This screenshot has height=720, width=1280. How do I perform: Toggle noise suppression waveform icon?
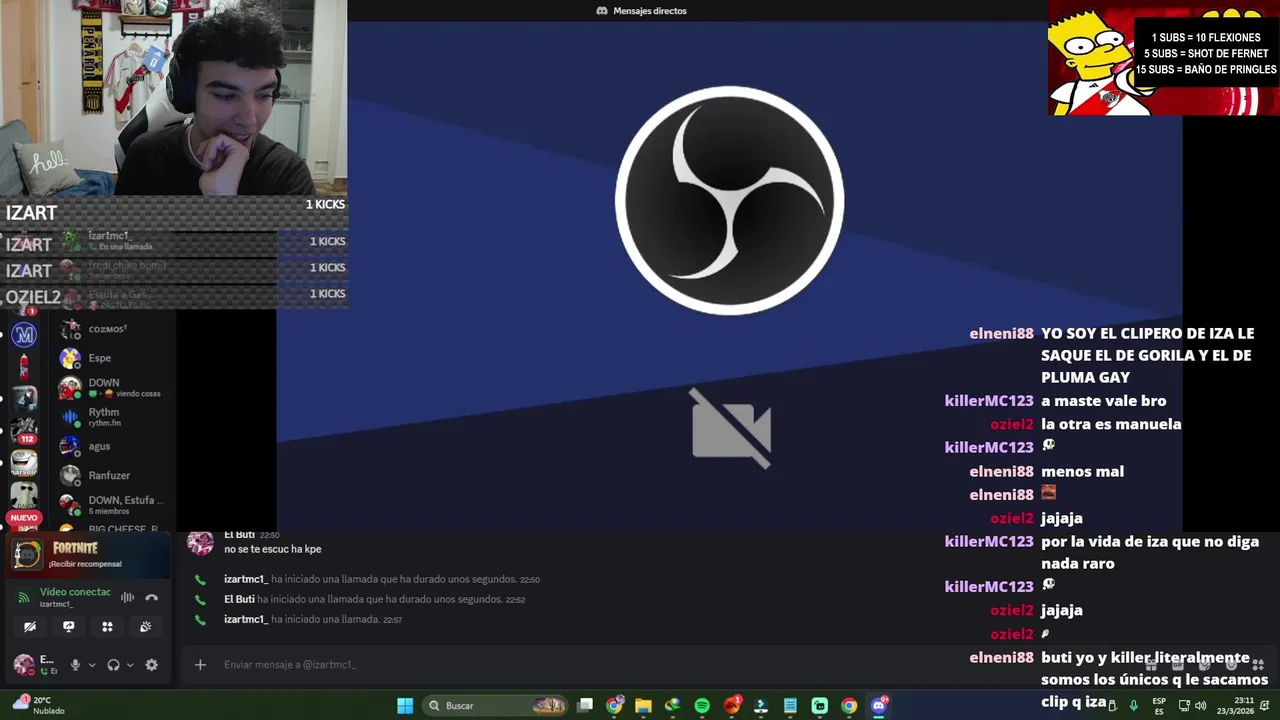tap(128, 597)
